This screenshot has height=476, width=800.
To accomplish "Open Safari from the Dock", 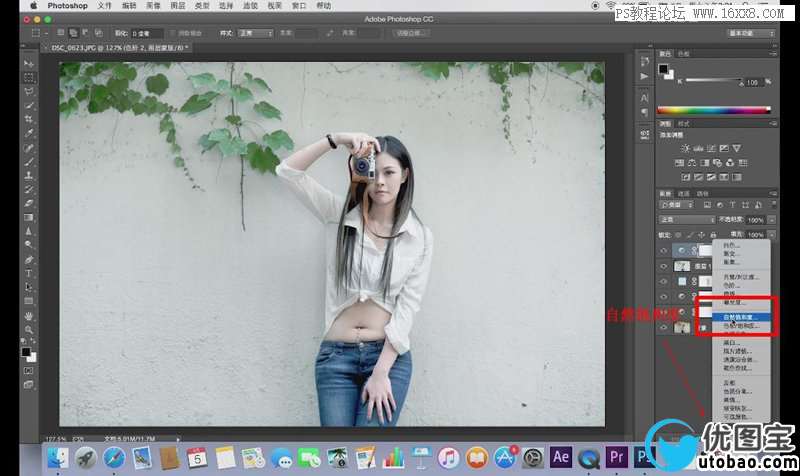I will coord(114,458).
